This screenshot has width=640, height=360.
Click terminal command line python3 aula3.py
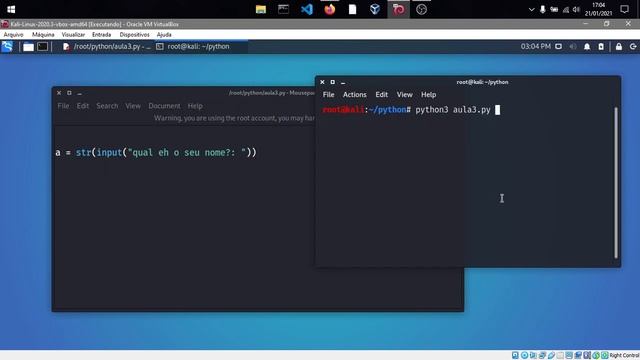point(453,110)
